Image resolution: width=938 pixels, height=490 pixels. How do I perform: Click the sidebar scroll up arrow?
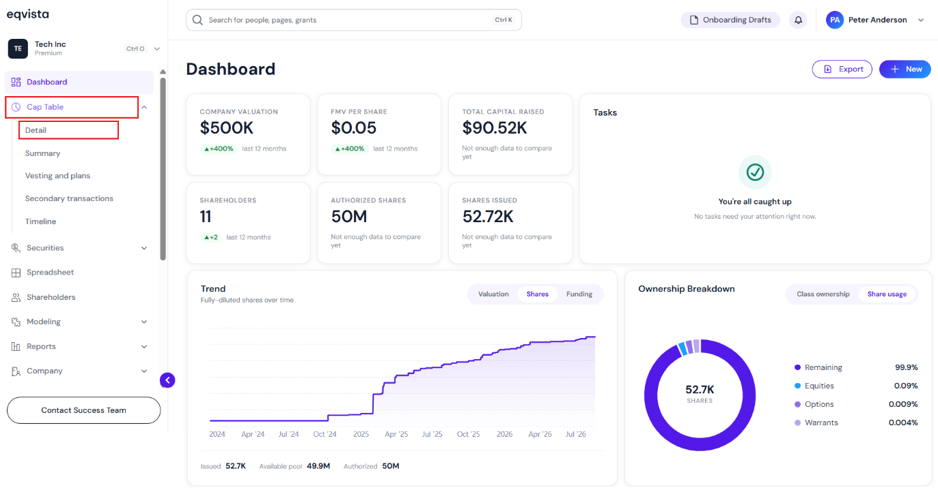[x=163, y=72]
